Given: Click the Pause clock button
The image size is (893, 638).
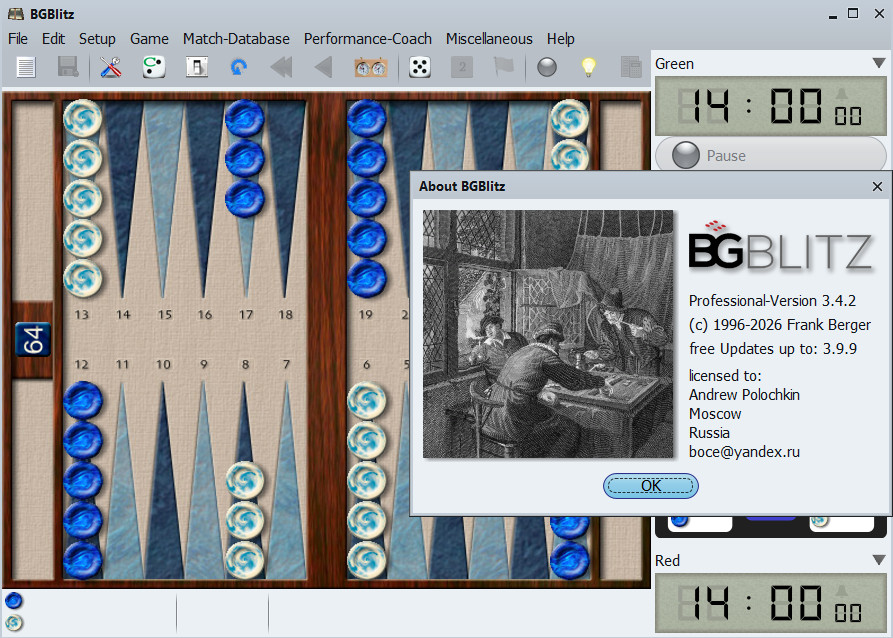Looking at the screenshot, I should 771,156.
